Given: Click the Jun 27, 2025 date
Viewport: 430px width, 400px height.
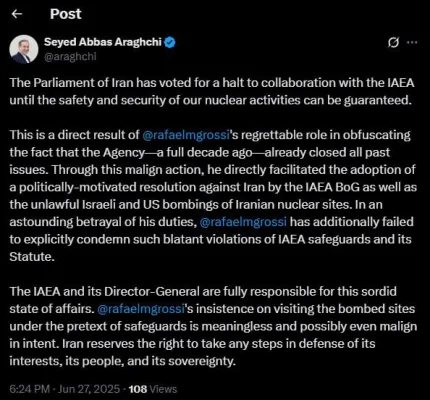Looking at the screenshot, I should tap(89, 389).
